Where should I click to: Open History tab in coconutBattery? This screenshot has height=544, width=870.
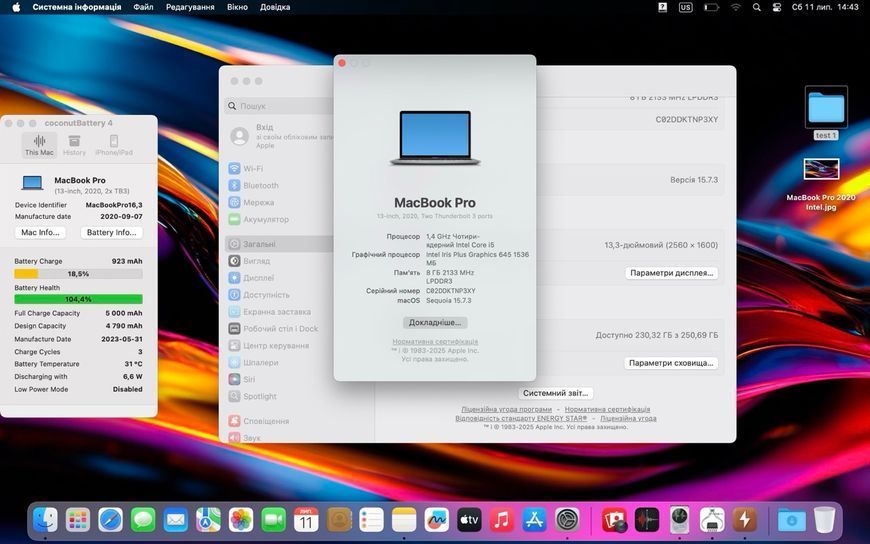tap(74, 145)
